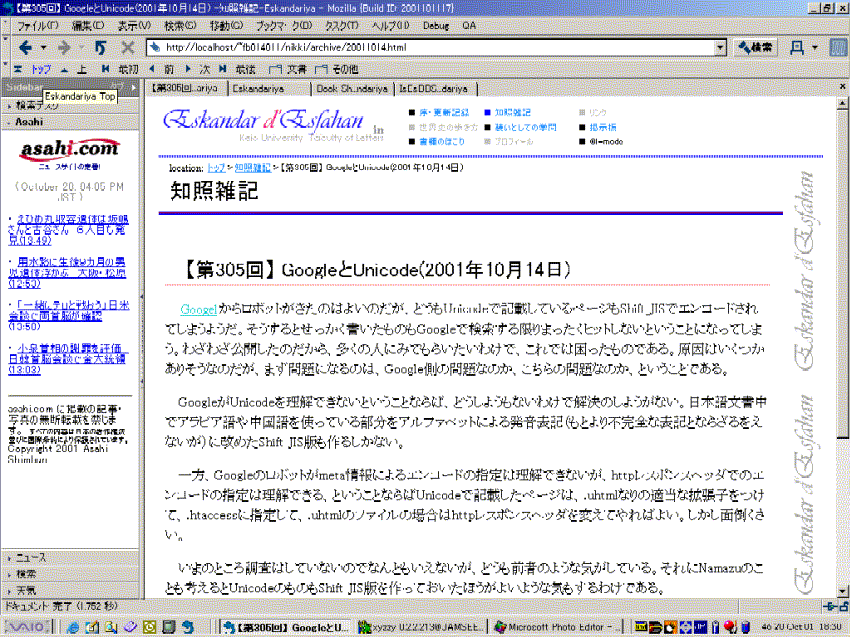Viewport: 850px width, 637px height.
Task: Jump to the 最初 (first) page link
Action: click(120, 69)
